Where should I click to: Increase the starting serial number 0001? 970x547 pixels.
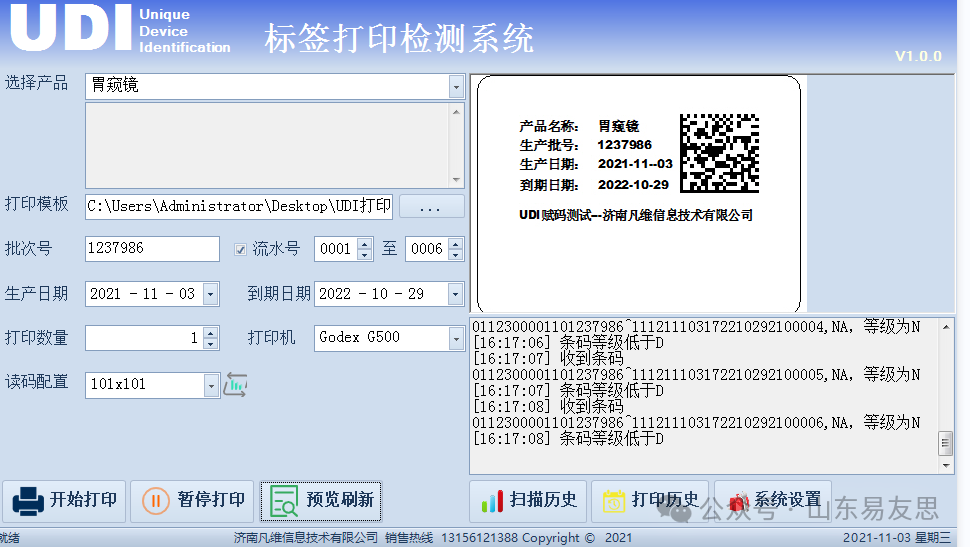(x=365, y=243)
